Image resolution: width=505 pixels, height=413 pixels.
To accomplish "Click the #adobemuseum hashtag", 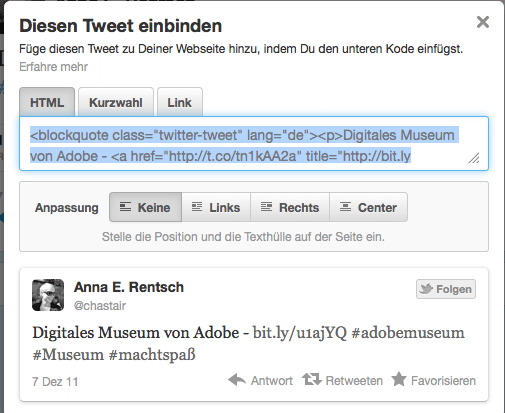I will [x=408, y=333].
